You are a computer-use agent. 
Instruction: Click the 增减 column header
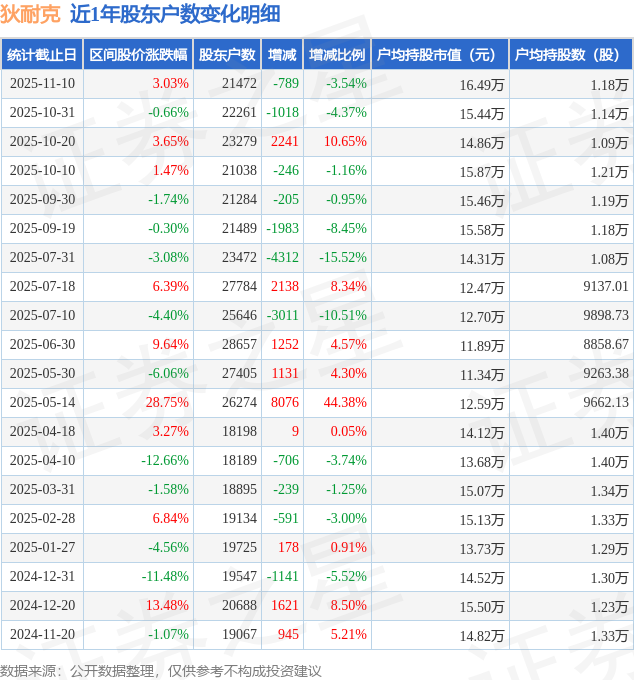(283, 55)
